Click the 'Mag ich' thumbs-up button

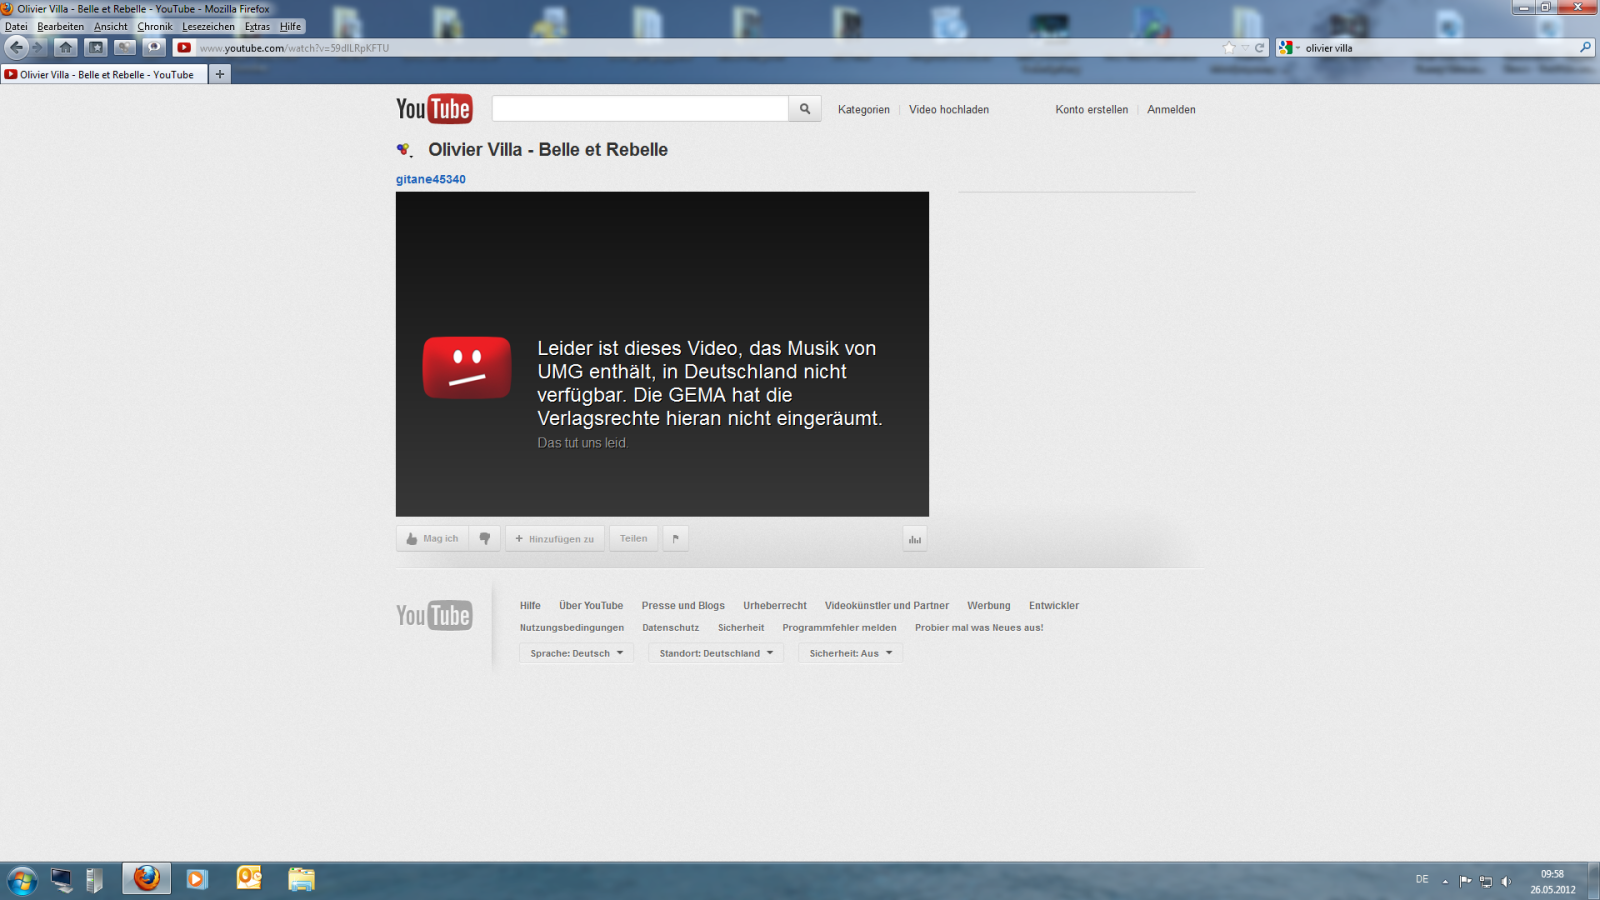[x=433, y=539]
